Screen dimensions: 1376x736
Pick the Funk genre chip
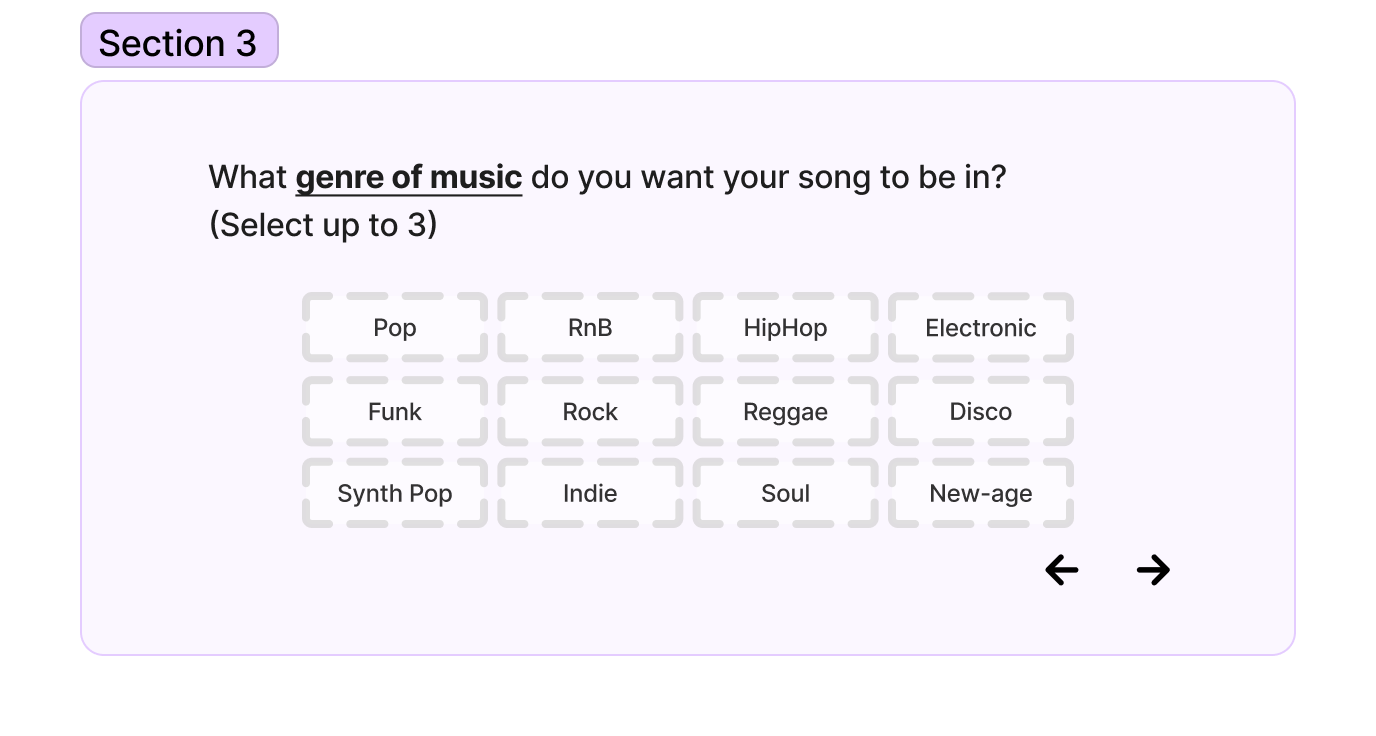click(395, 412)
